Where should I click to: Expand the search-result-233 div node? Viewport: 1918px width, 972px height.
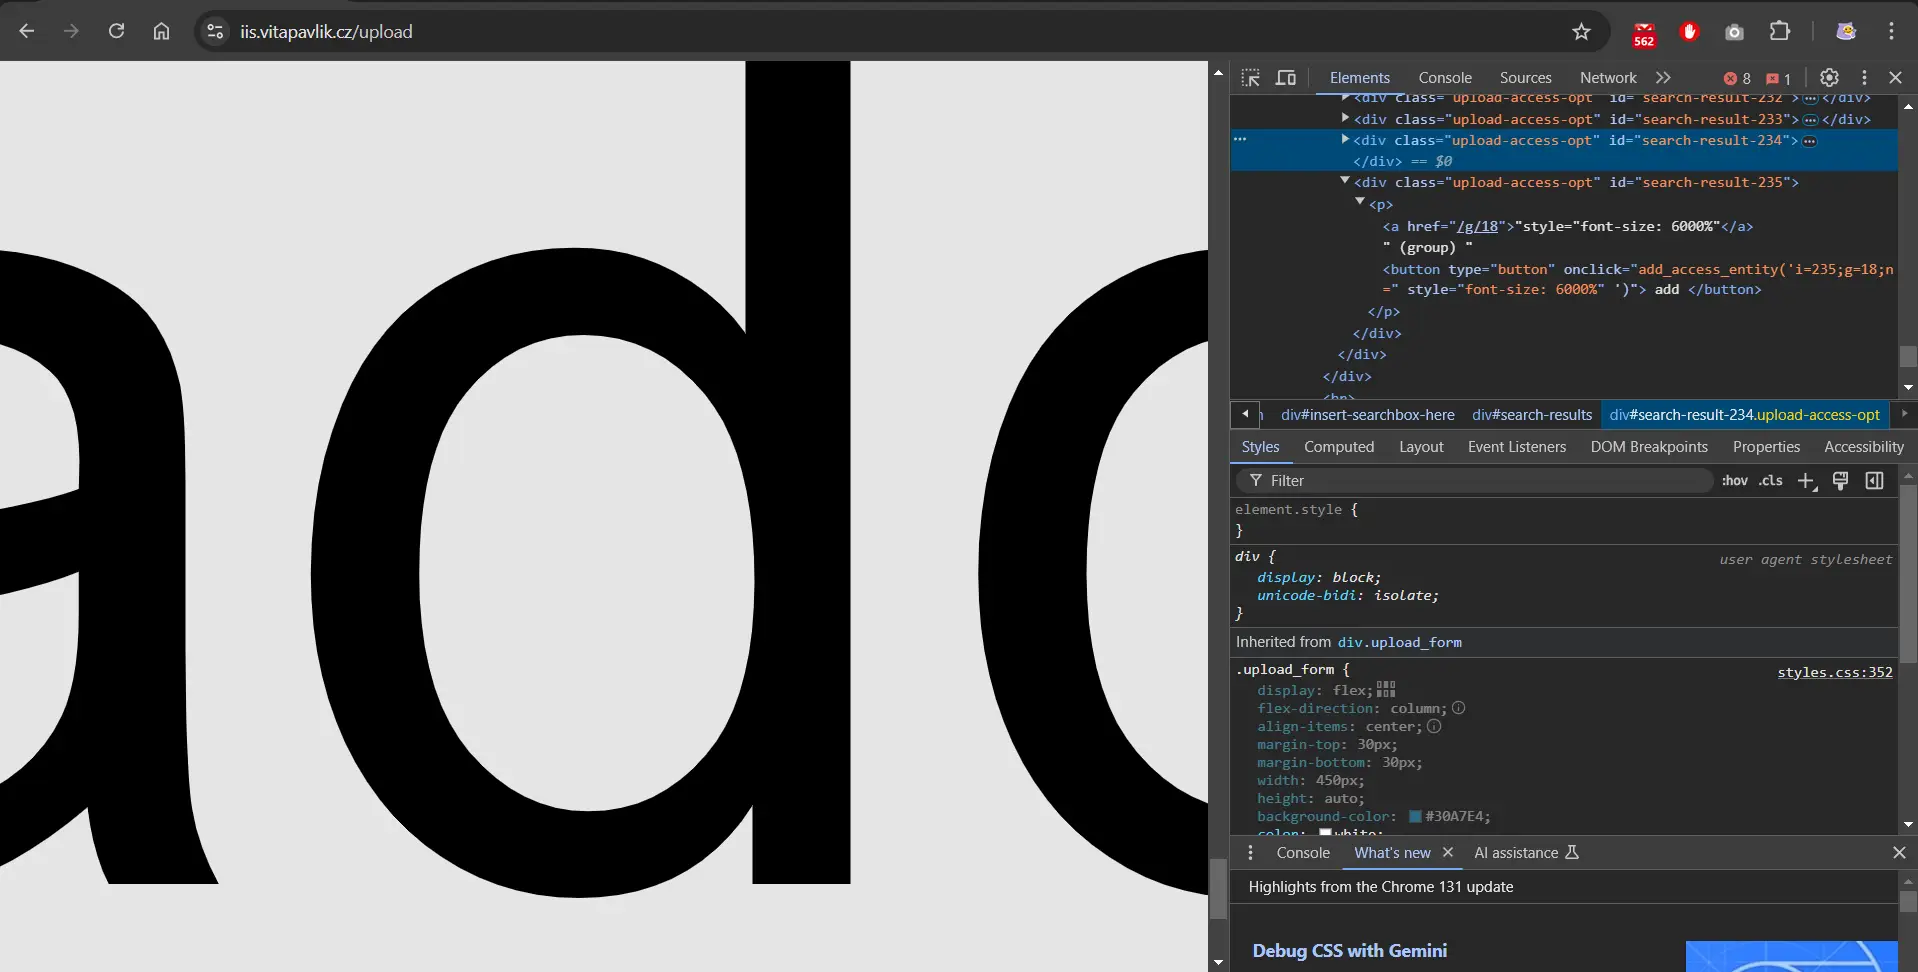tap(1345, 118)
